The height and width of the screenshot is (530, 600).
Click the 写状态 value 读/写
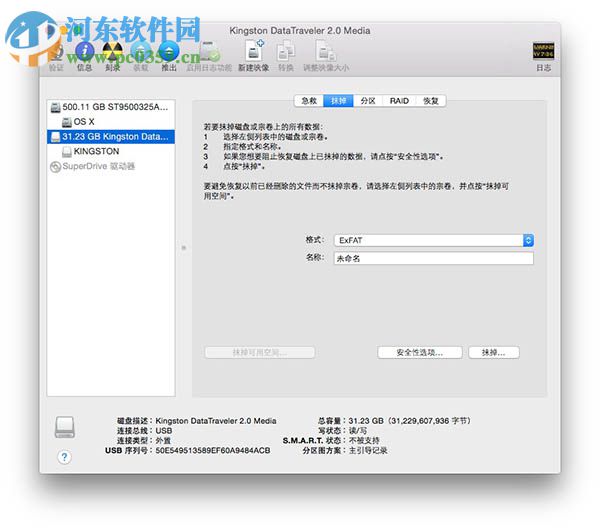point(358,431)
